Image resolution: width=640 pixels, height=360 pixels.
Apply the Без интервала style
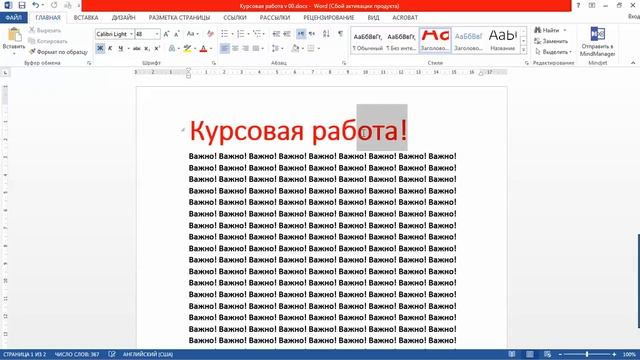click(401, 40)
